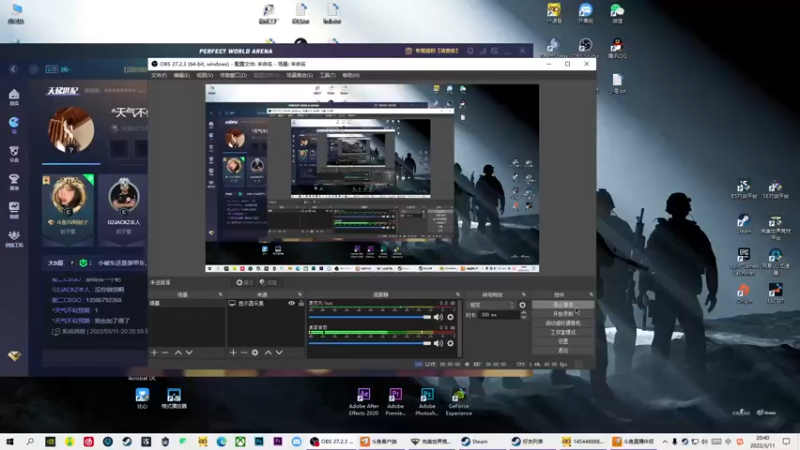Open OBS Edit menu
This screenshot has height=450, width=800.
(182, 75)
